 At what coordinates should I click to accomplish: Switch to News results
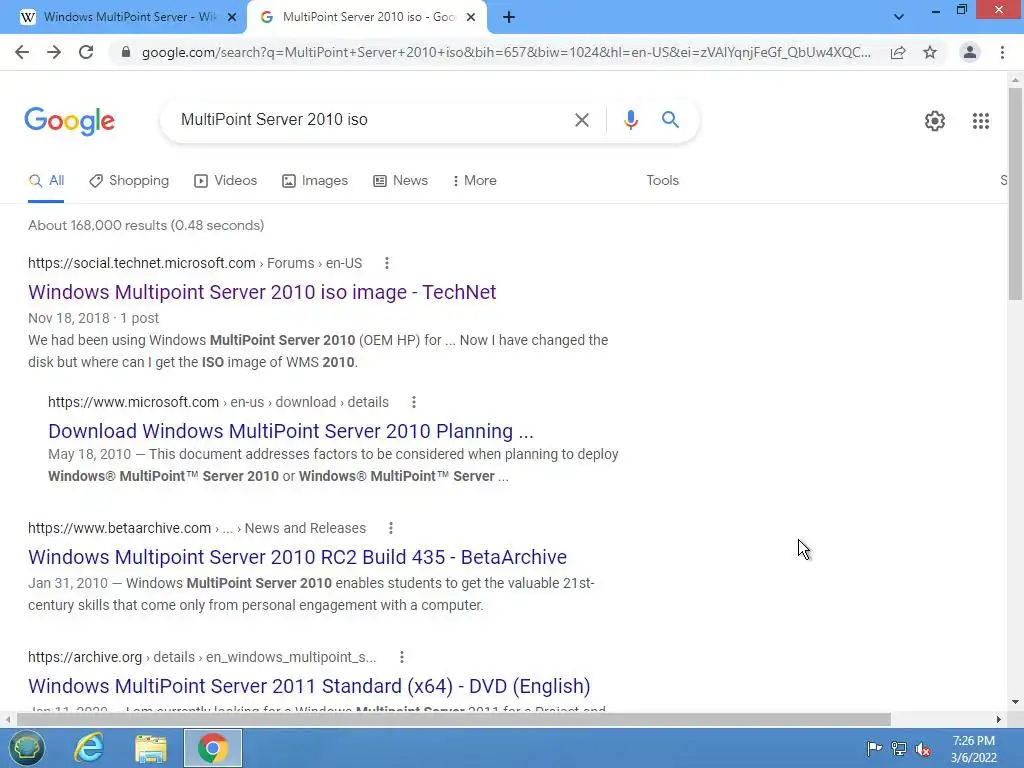[400, 181]
